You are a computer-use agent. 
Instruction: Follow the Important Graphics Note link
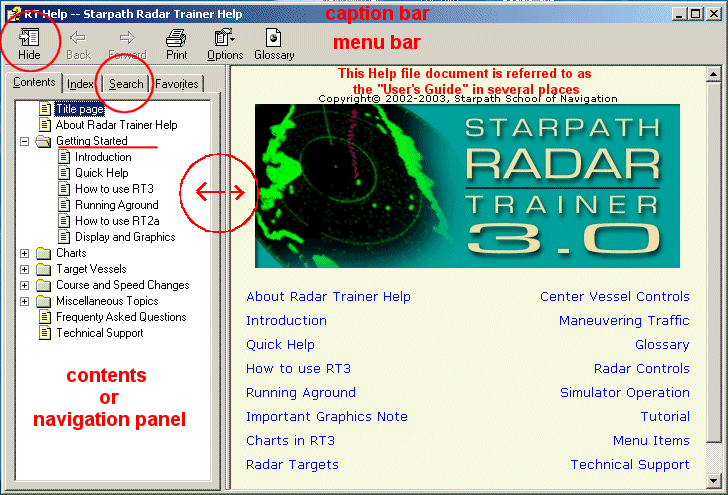point(327,417)
